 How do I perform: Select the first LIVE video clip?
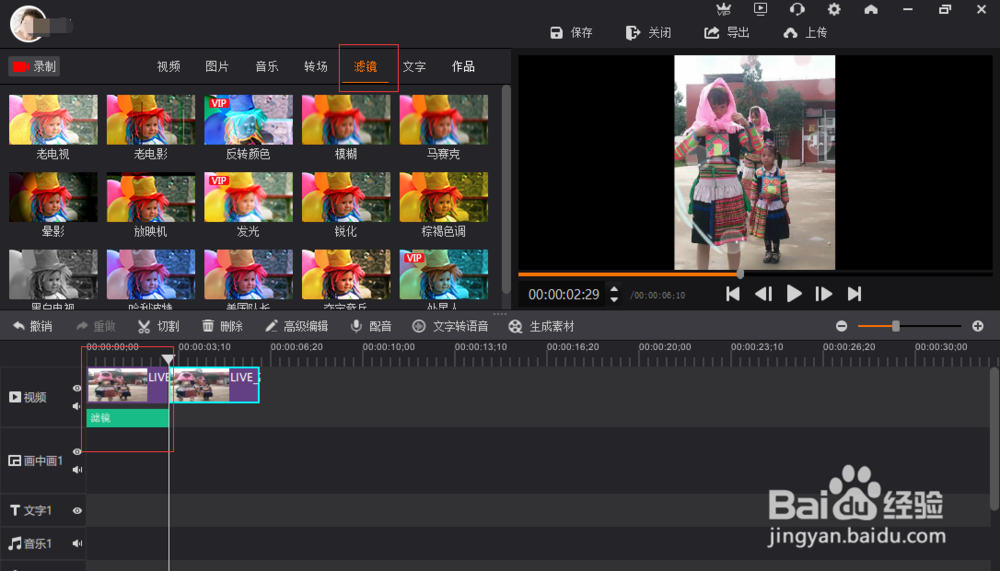128,385
